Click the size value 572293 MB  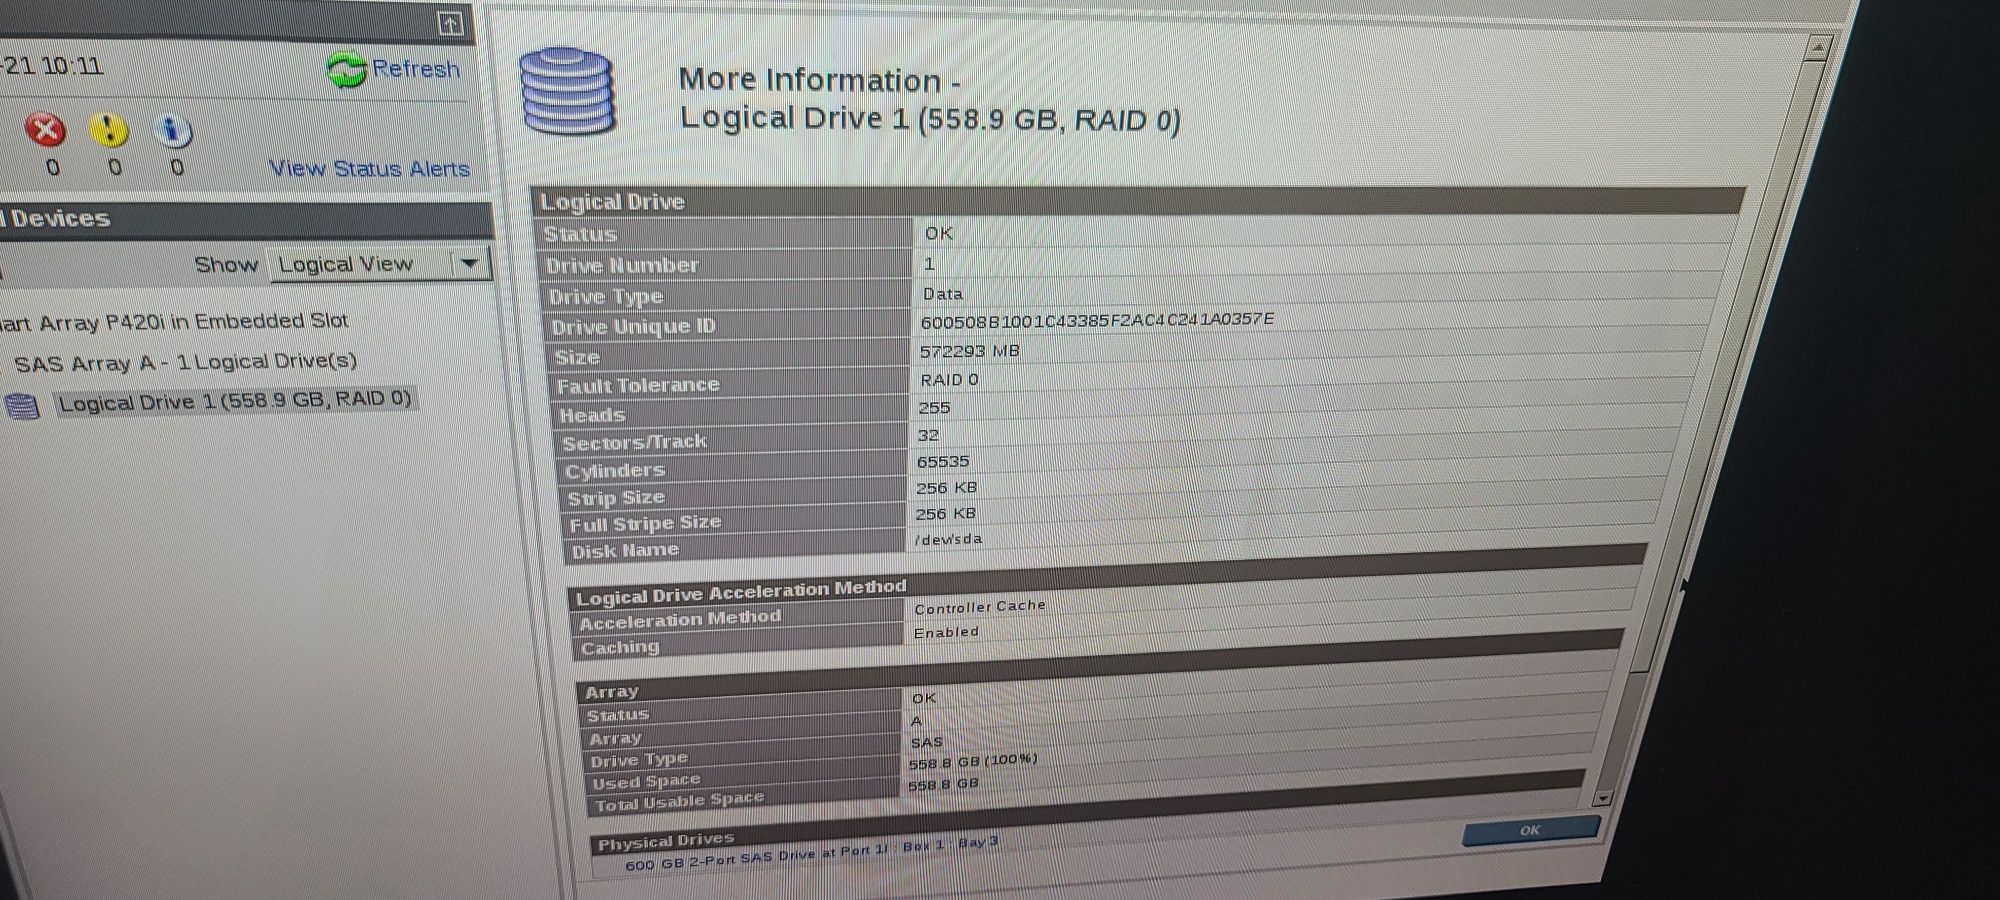tap(969, 351)
